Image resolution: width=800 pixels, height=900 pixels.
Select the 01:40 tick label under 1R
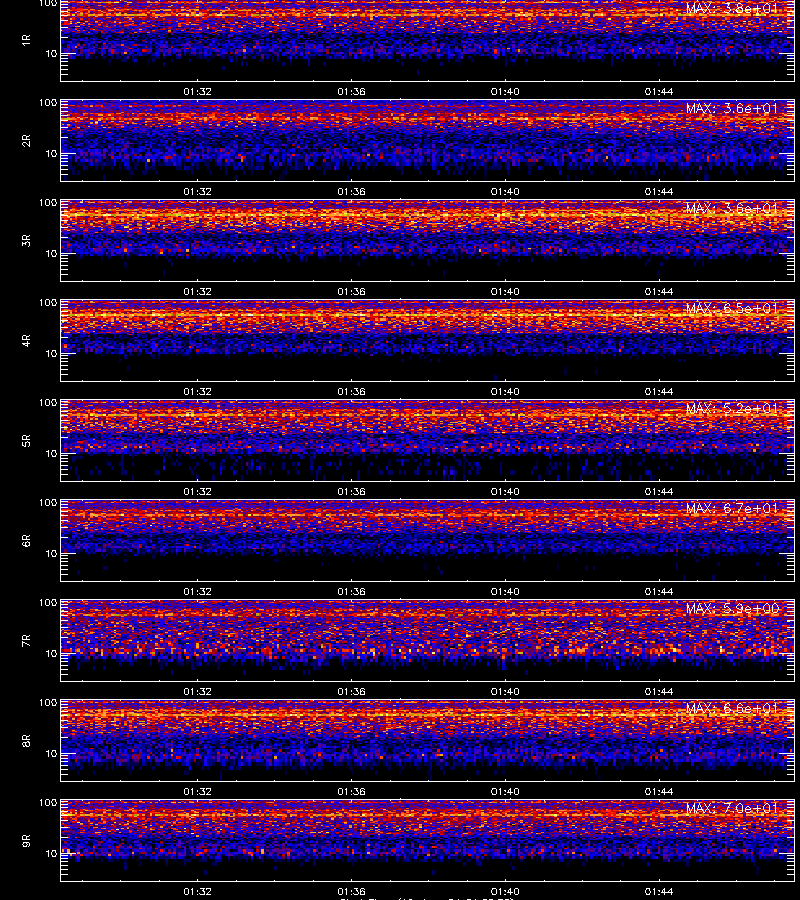[505, 91]
